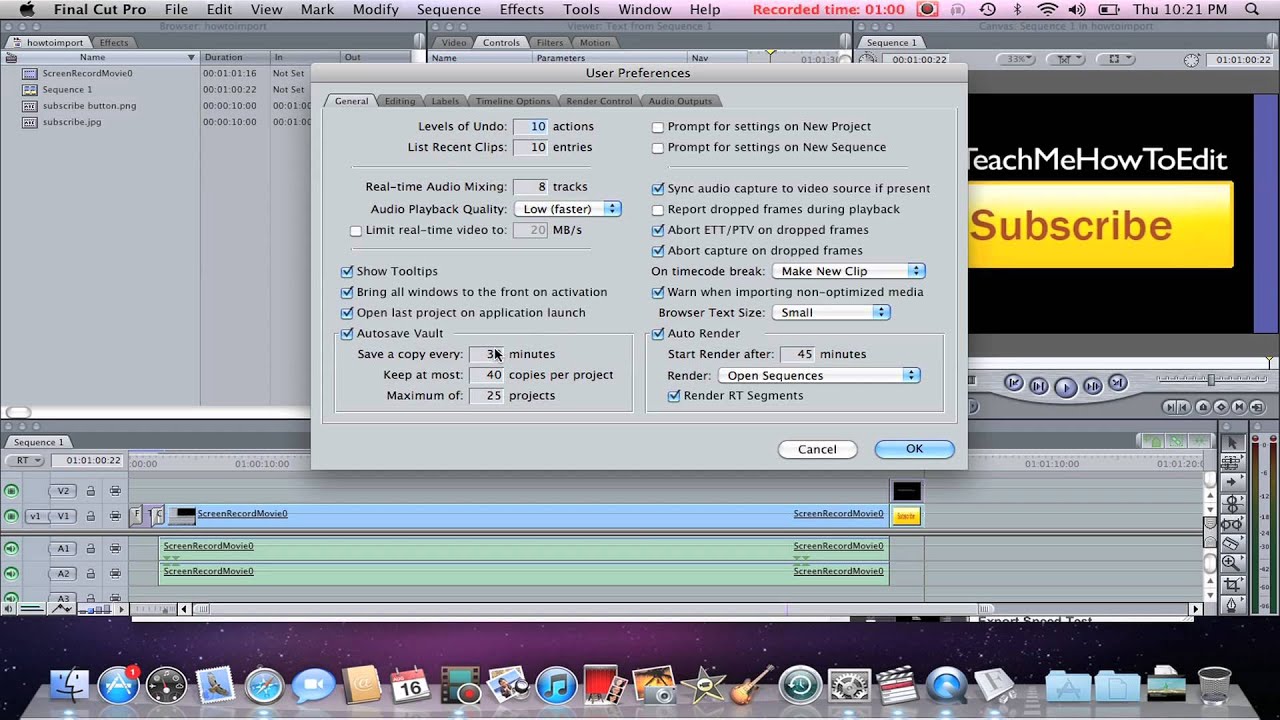Screen dimensions: 1280x720
Task: Click the Save a copy every minutes field
Action: point(486,354)
